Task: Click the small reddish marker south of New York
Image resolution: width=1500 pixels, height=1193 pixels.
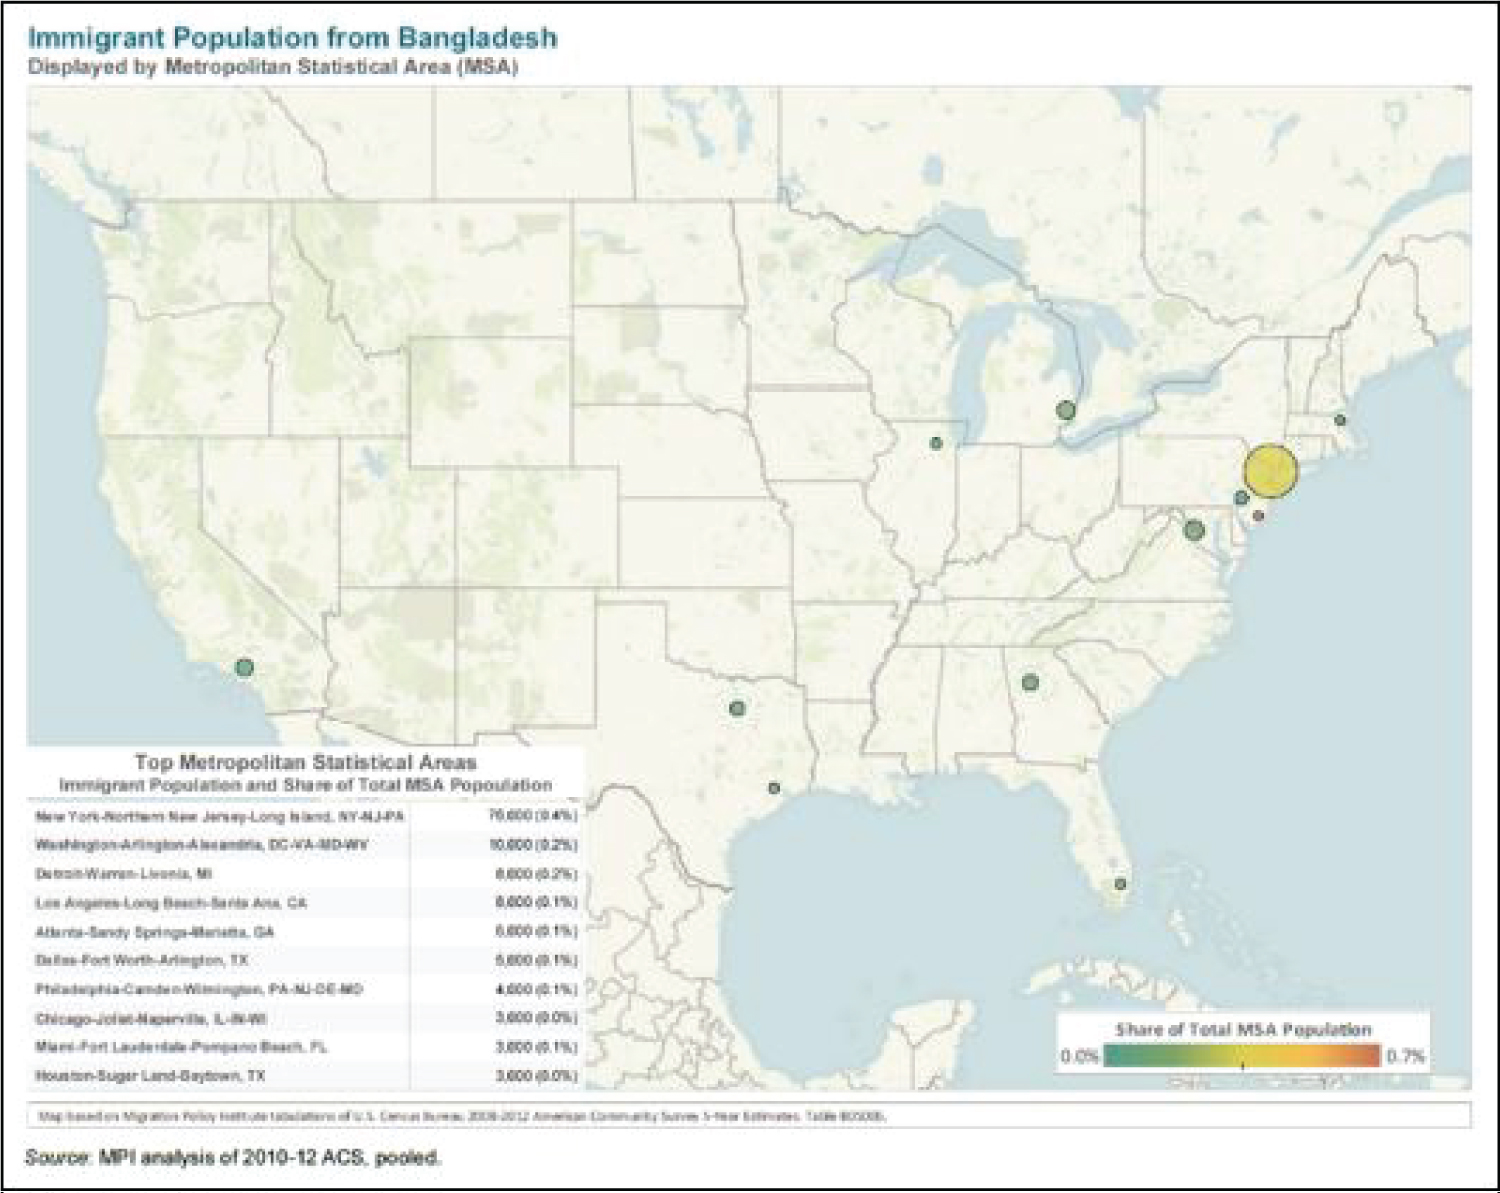Action: (1258, 516)
